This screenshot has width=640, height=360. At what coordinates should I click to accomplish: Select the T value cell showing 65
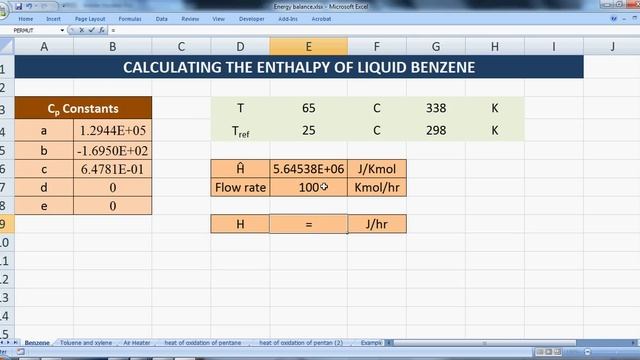pyautogui.click(x=309, y=108)
